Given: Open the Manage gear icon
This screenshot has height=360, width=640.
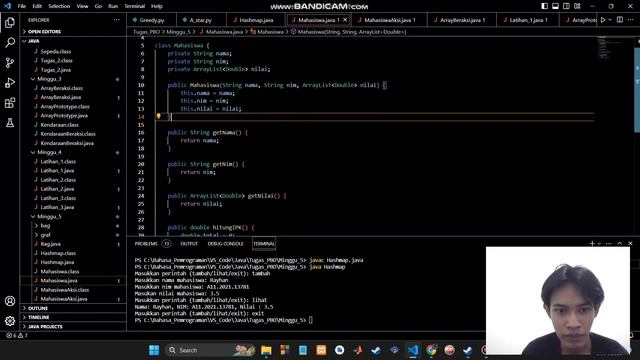Looking at the screenshot, I should tap(10, 321).
